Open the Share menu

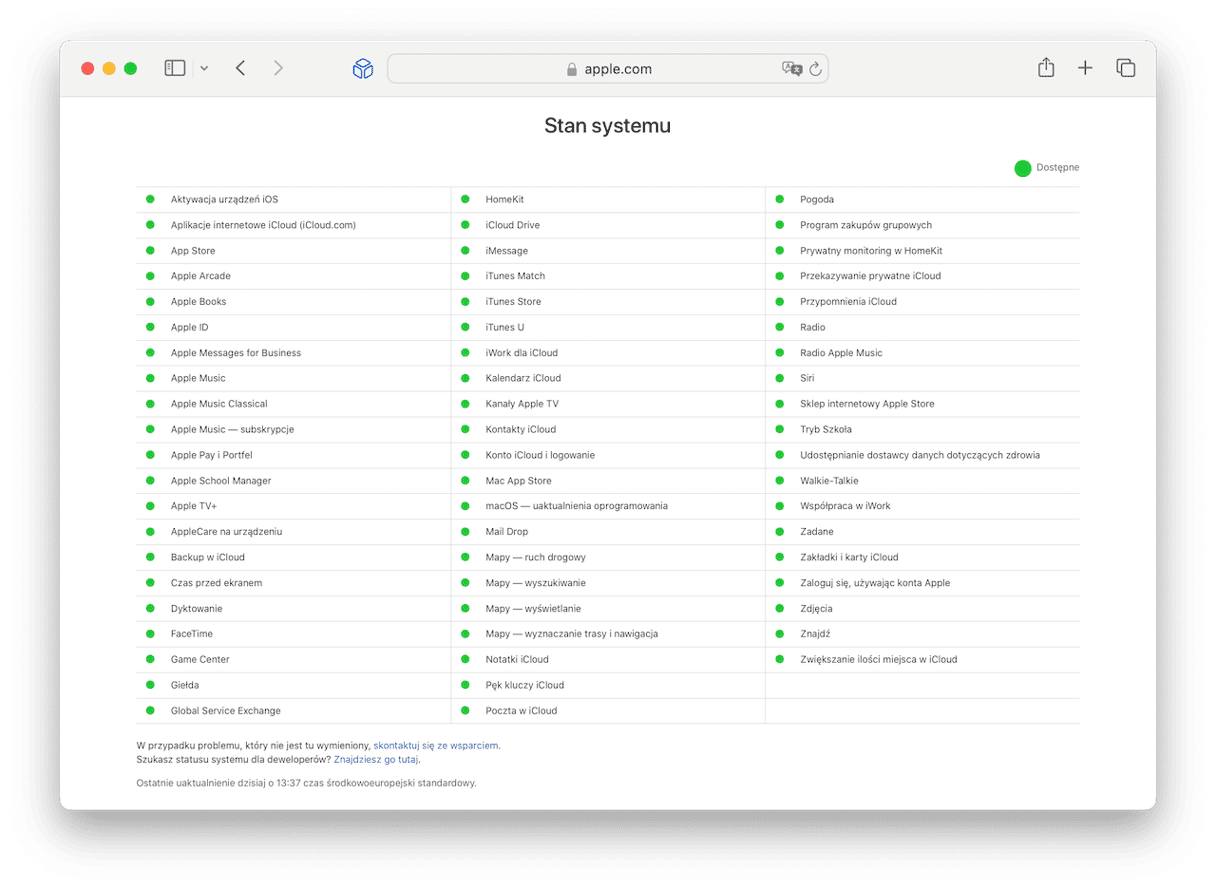(x=1046, y=68)
